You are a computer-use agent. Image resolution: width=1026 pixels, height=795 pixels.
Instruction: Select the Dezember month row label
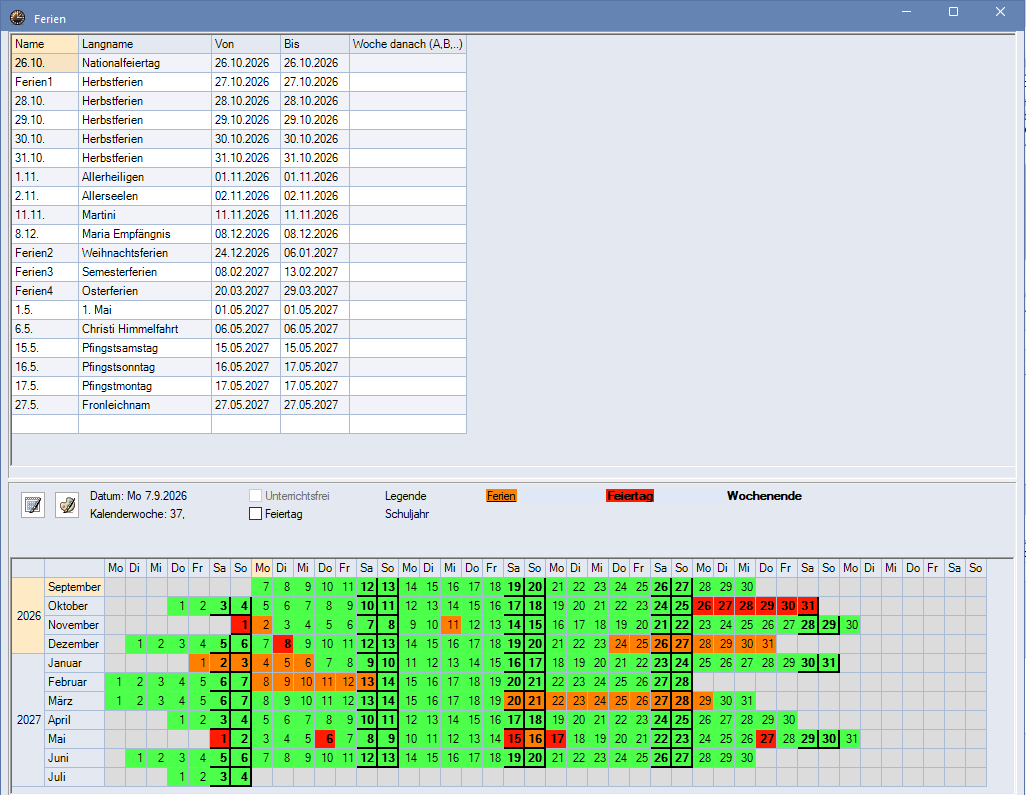coord(75,644)
